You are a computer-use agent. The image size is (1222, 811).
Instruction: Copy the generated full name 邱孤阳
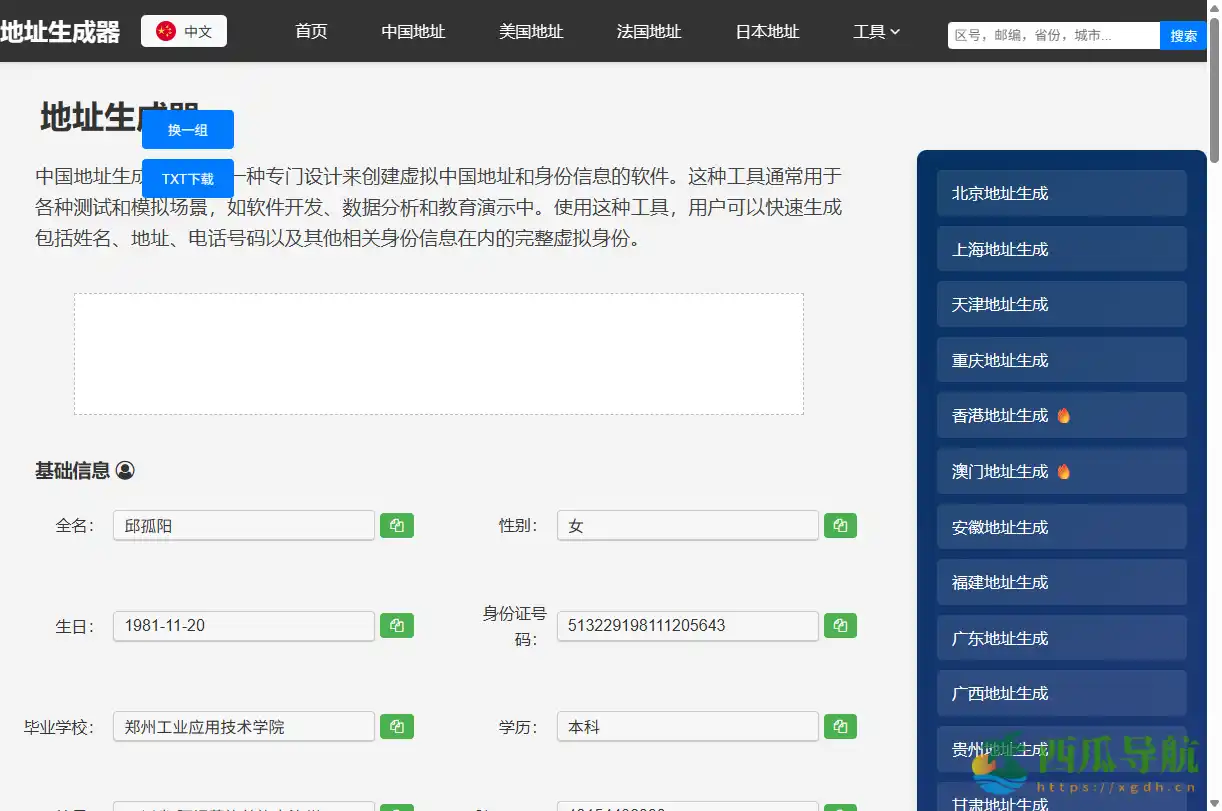pos(397,525)
